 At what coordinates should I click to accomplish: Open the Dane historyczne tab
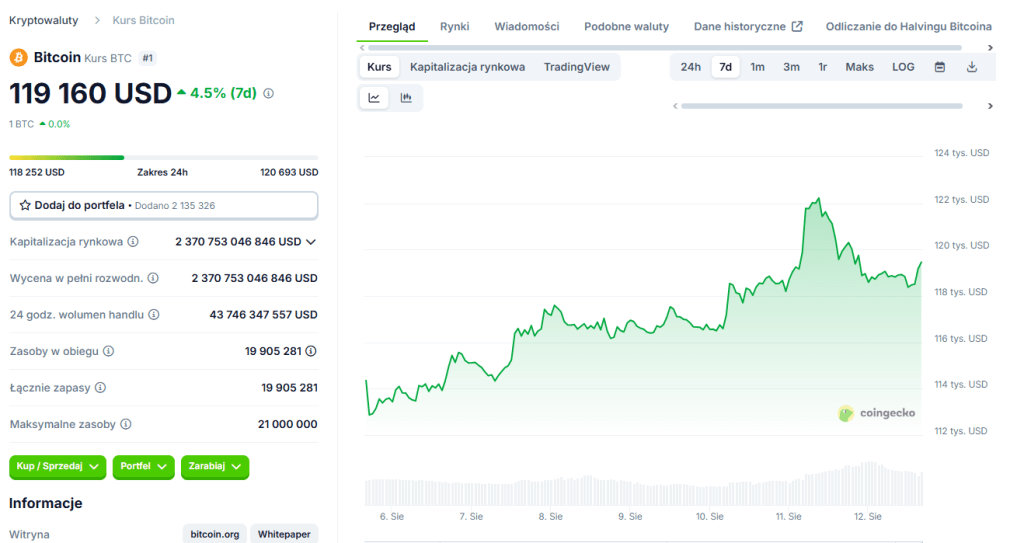748,27
